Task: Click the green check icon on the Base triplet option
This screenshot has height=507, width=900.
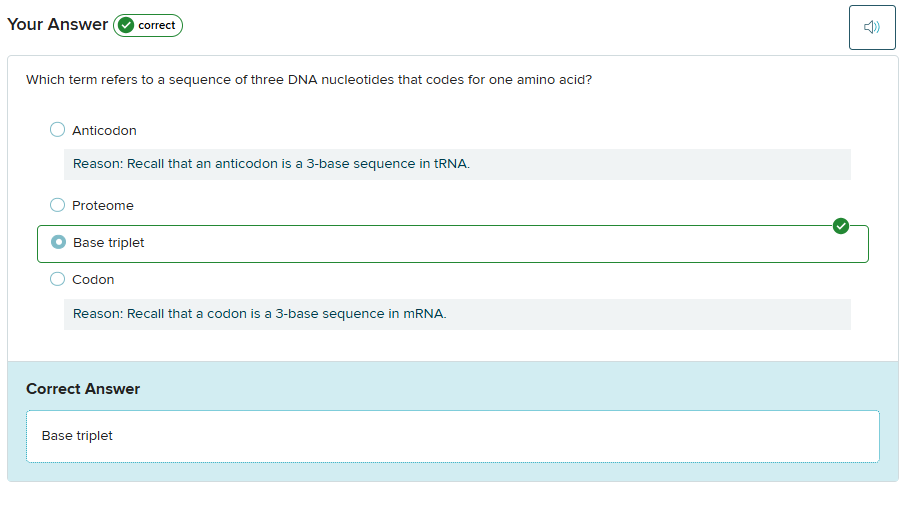Action: point(841,226)
